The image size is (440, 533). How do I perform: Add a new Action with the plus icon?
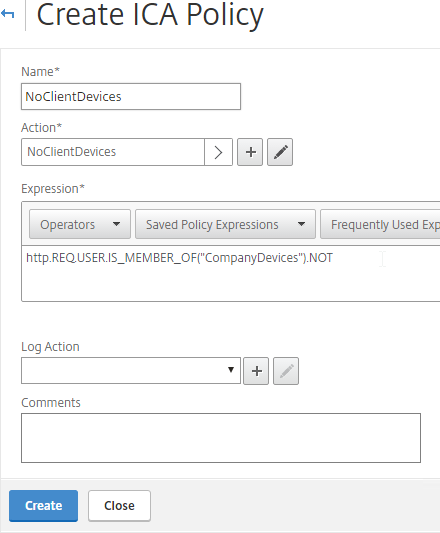point(250,152)
